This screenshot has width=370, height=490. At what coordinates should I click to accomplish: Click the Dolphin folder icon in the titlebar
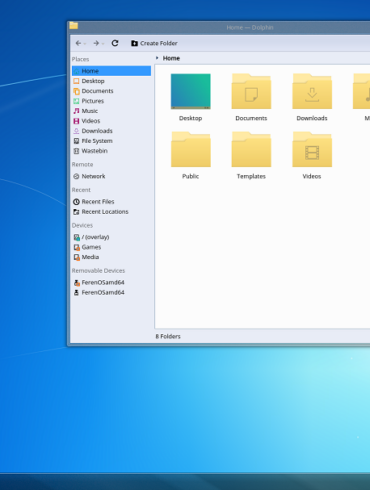(x=74, y=26)
